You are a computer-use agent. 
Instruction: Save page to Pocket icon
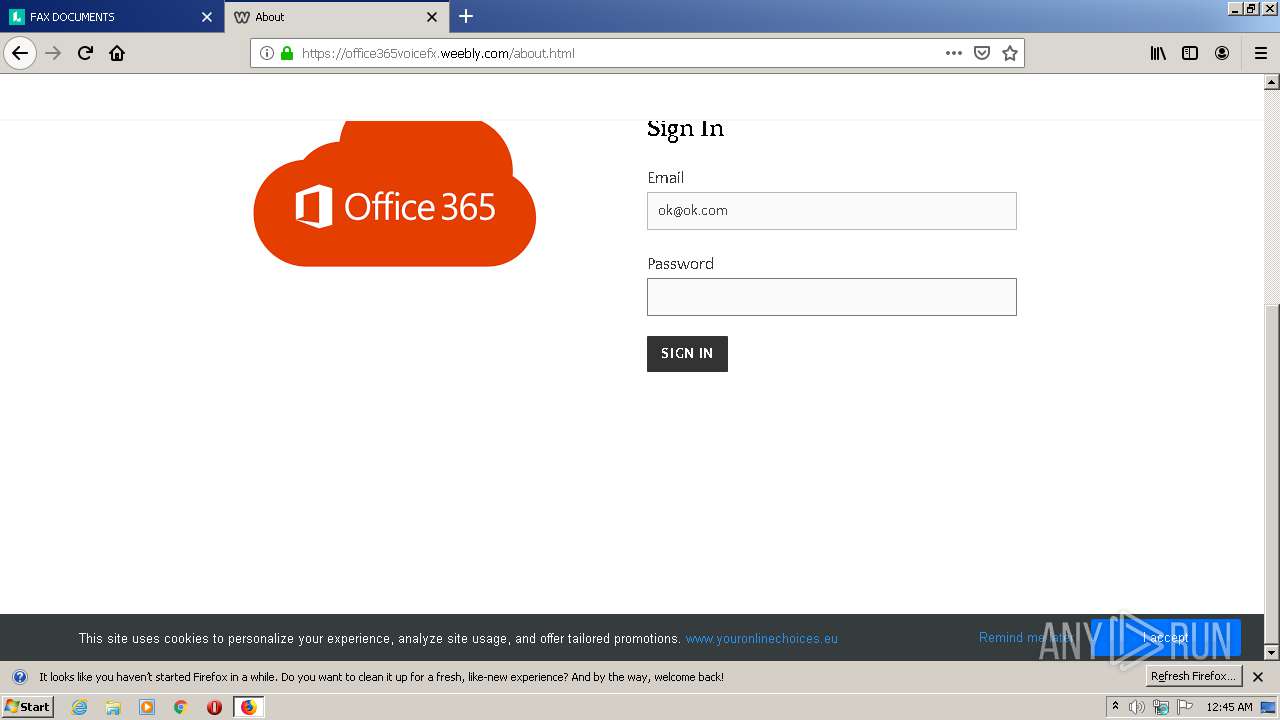coord(982,53)
